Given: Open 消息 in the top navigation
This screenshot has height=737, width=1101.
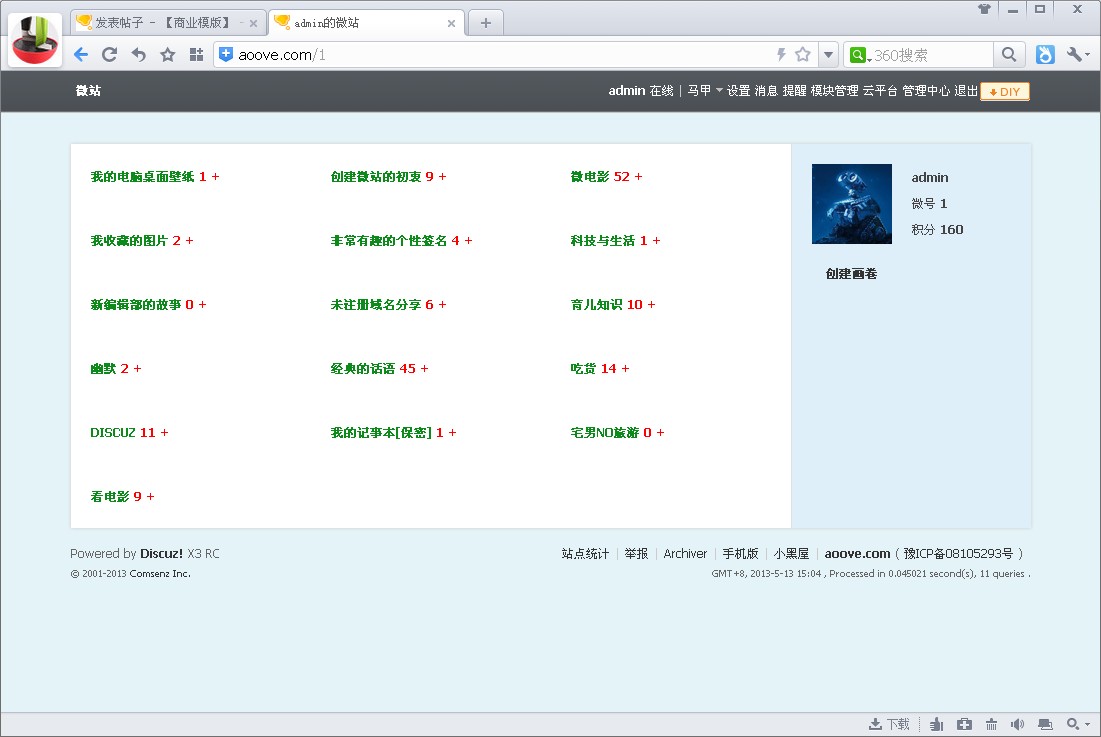Looking at the screenshot, I should tap(766, 91).
